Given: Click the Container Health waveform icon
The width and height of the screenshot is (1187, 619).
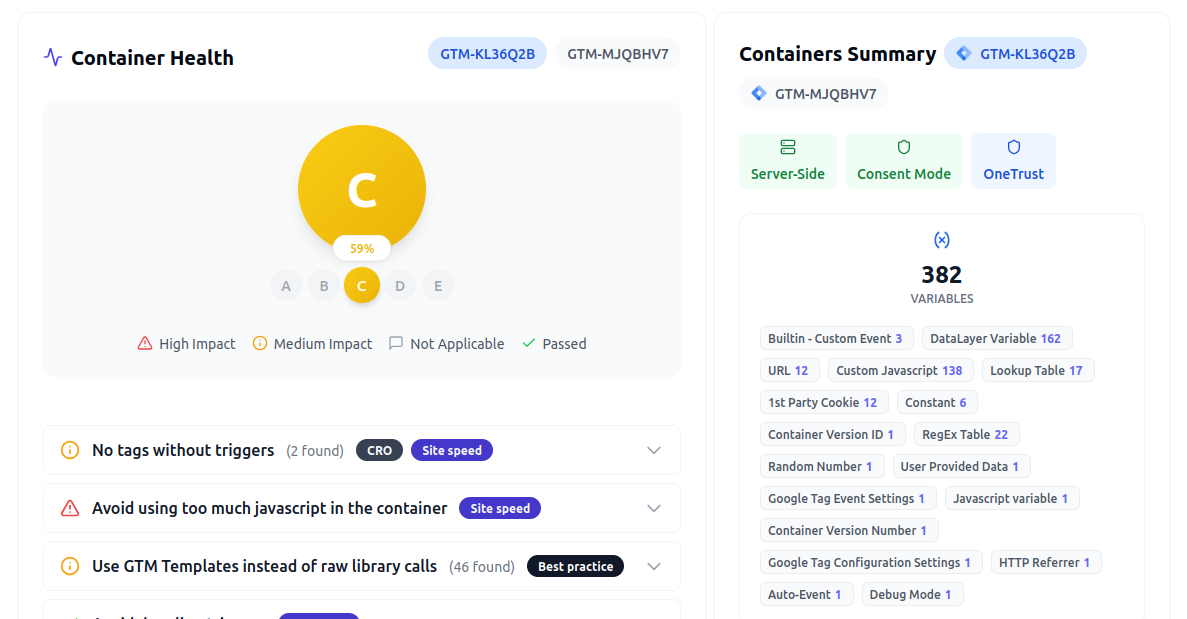Looking at the screenshot, I should tap(51, 57).
